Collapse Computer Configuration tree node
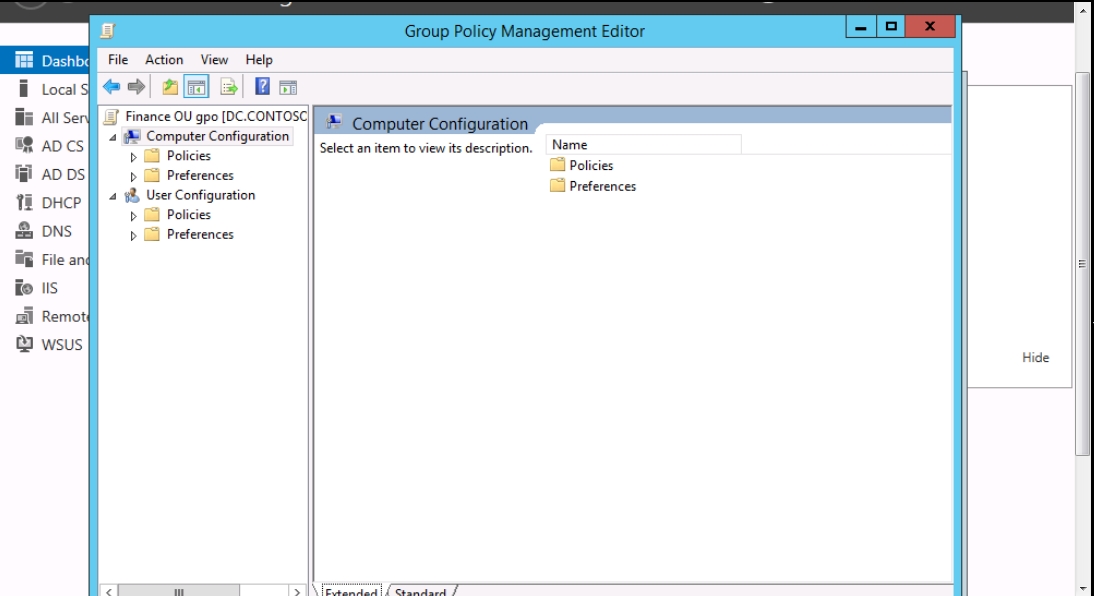This screenshot has width=1094, height=596. (113, 137)
